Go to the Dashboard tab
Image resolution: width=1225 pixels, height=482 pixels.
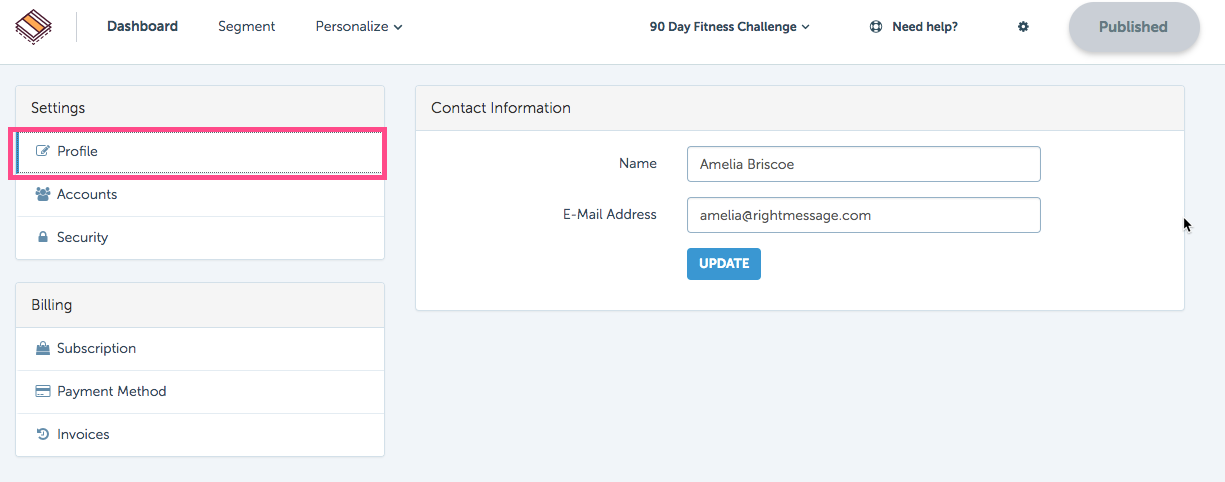[142, 27]
